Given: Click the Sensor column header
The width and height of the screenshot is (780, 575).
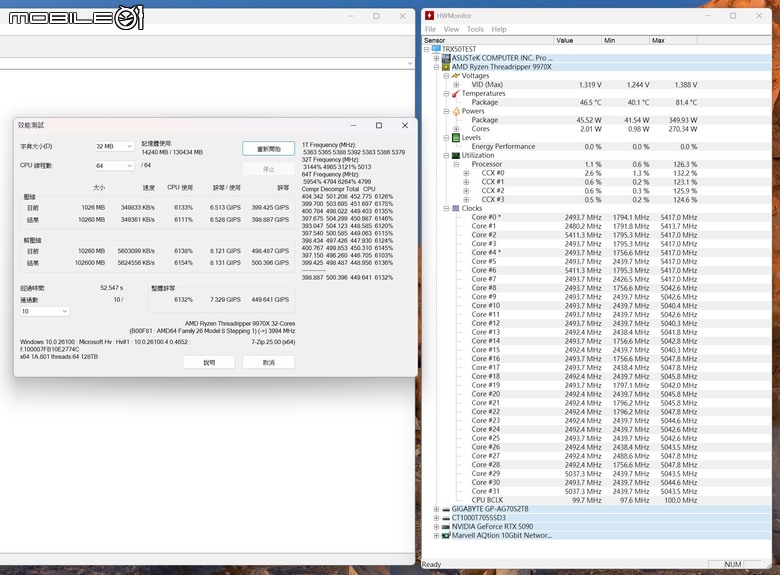Looking at the screenshot, I should 488,40.
